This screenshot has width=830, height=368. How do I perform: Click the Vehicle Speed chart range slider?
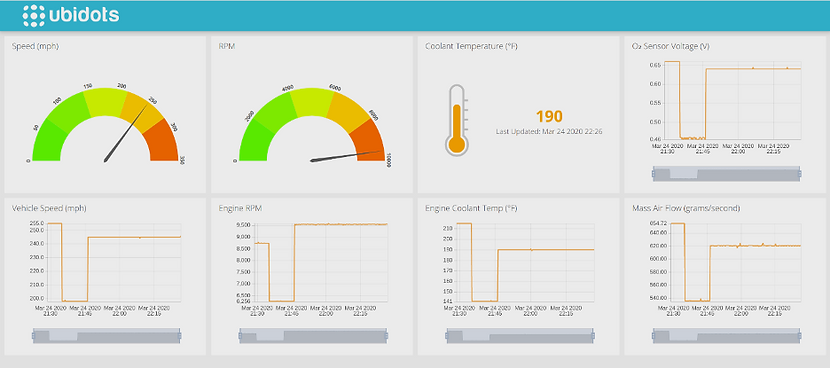106,336
